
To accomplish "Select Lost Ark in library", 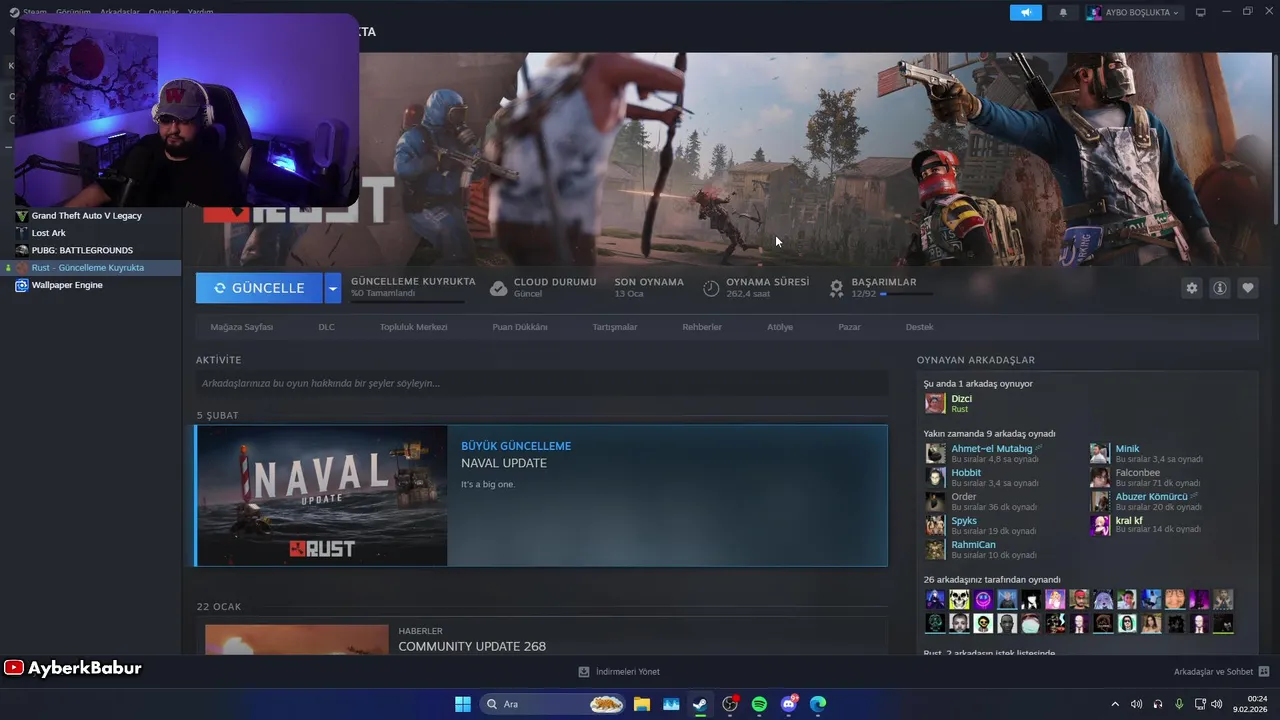I will [48, 233].
